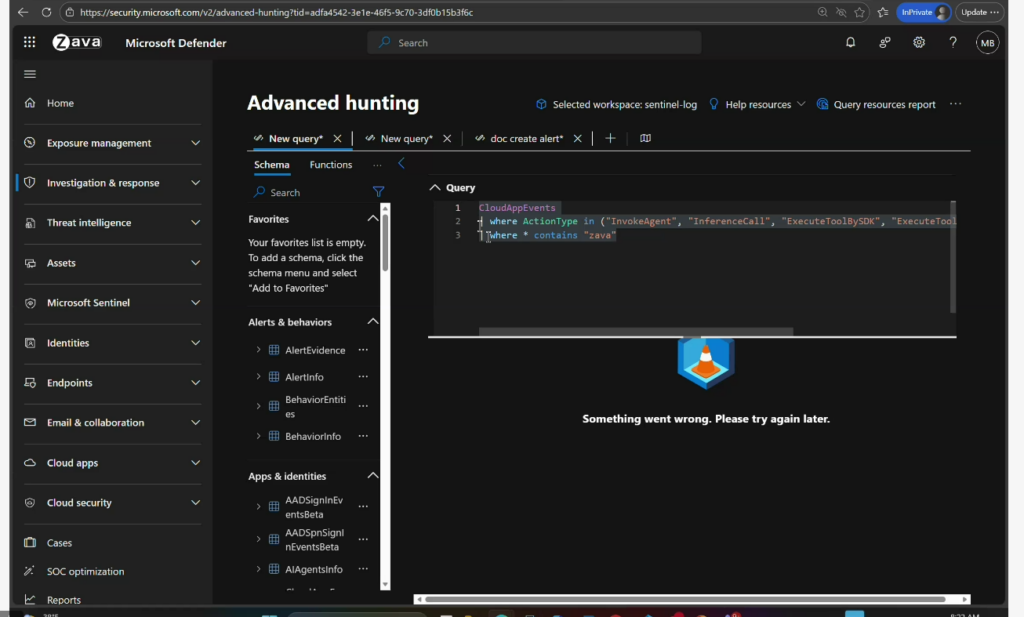Switch to the Functions tab
1024x617 pixels.
click(x=330, y=165)
